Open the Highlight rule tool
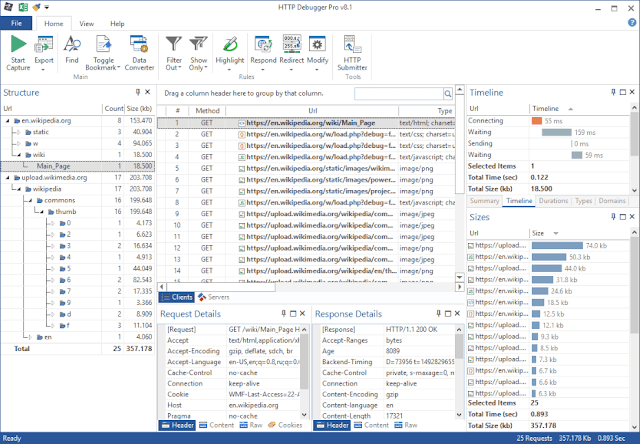This screenshot has width=640, height=444. point(230,53)
